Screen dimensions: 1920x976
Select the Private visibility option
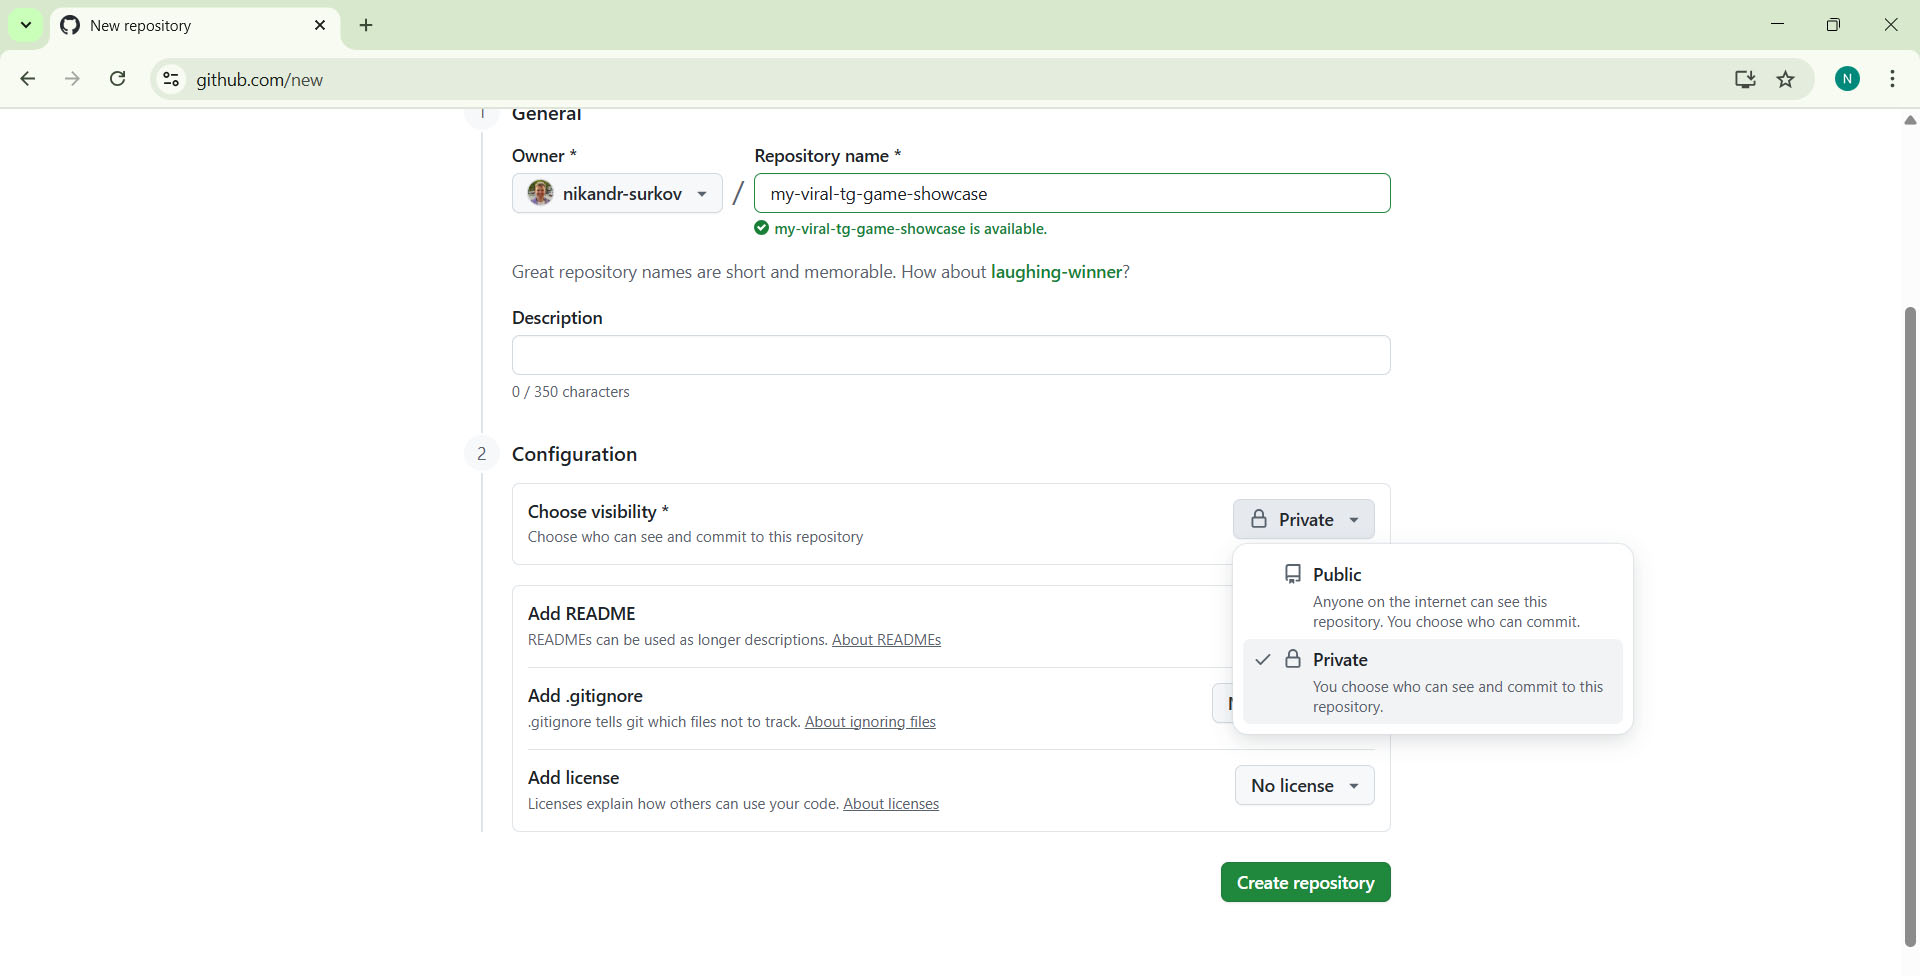[1433, 681]
